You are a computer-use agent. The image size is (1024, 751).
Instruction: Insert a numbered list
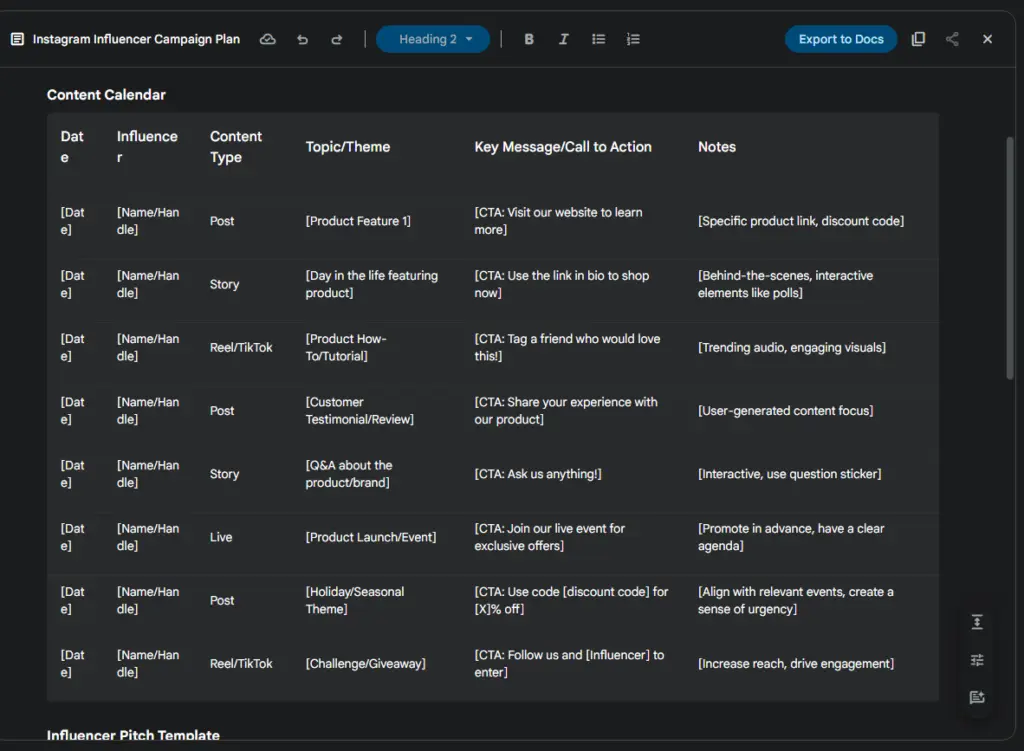[633, 39]
